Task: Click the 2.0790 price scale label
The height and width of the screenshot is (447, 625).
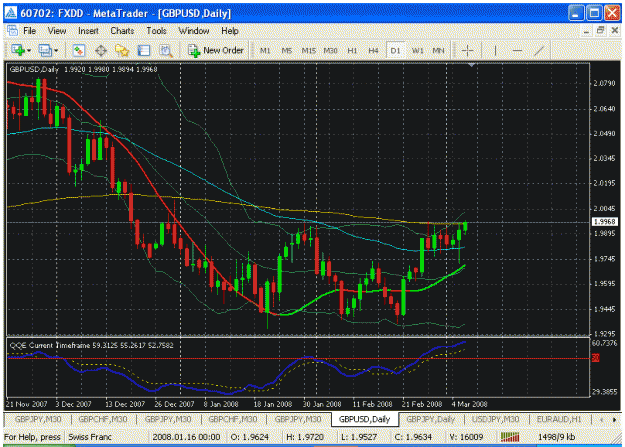Action: pos(604,83)
